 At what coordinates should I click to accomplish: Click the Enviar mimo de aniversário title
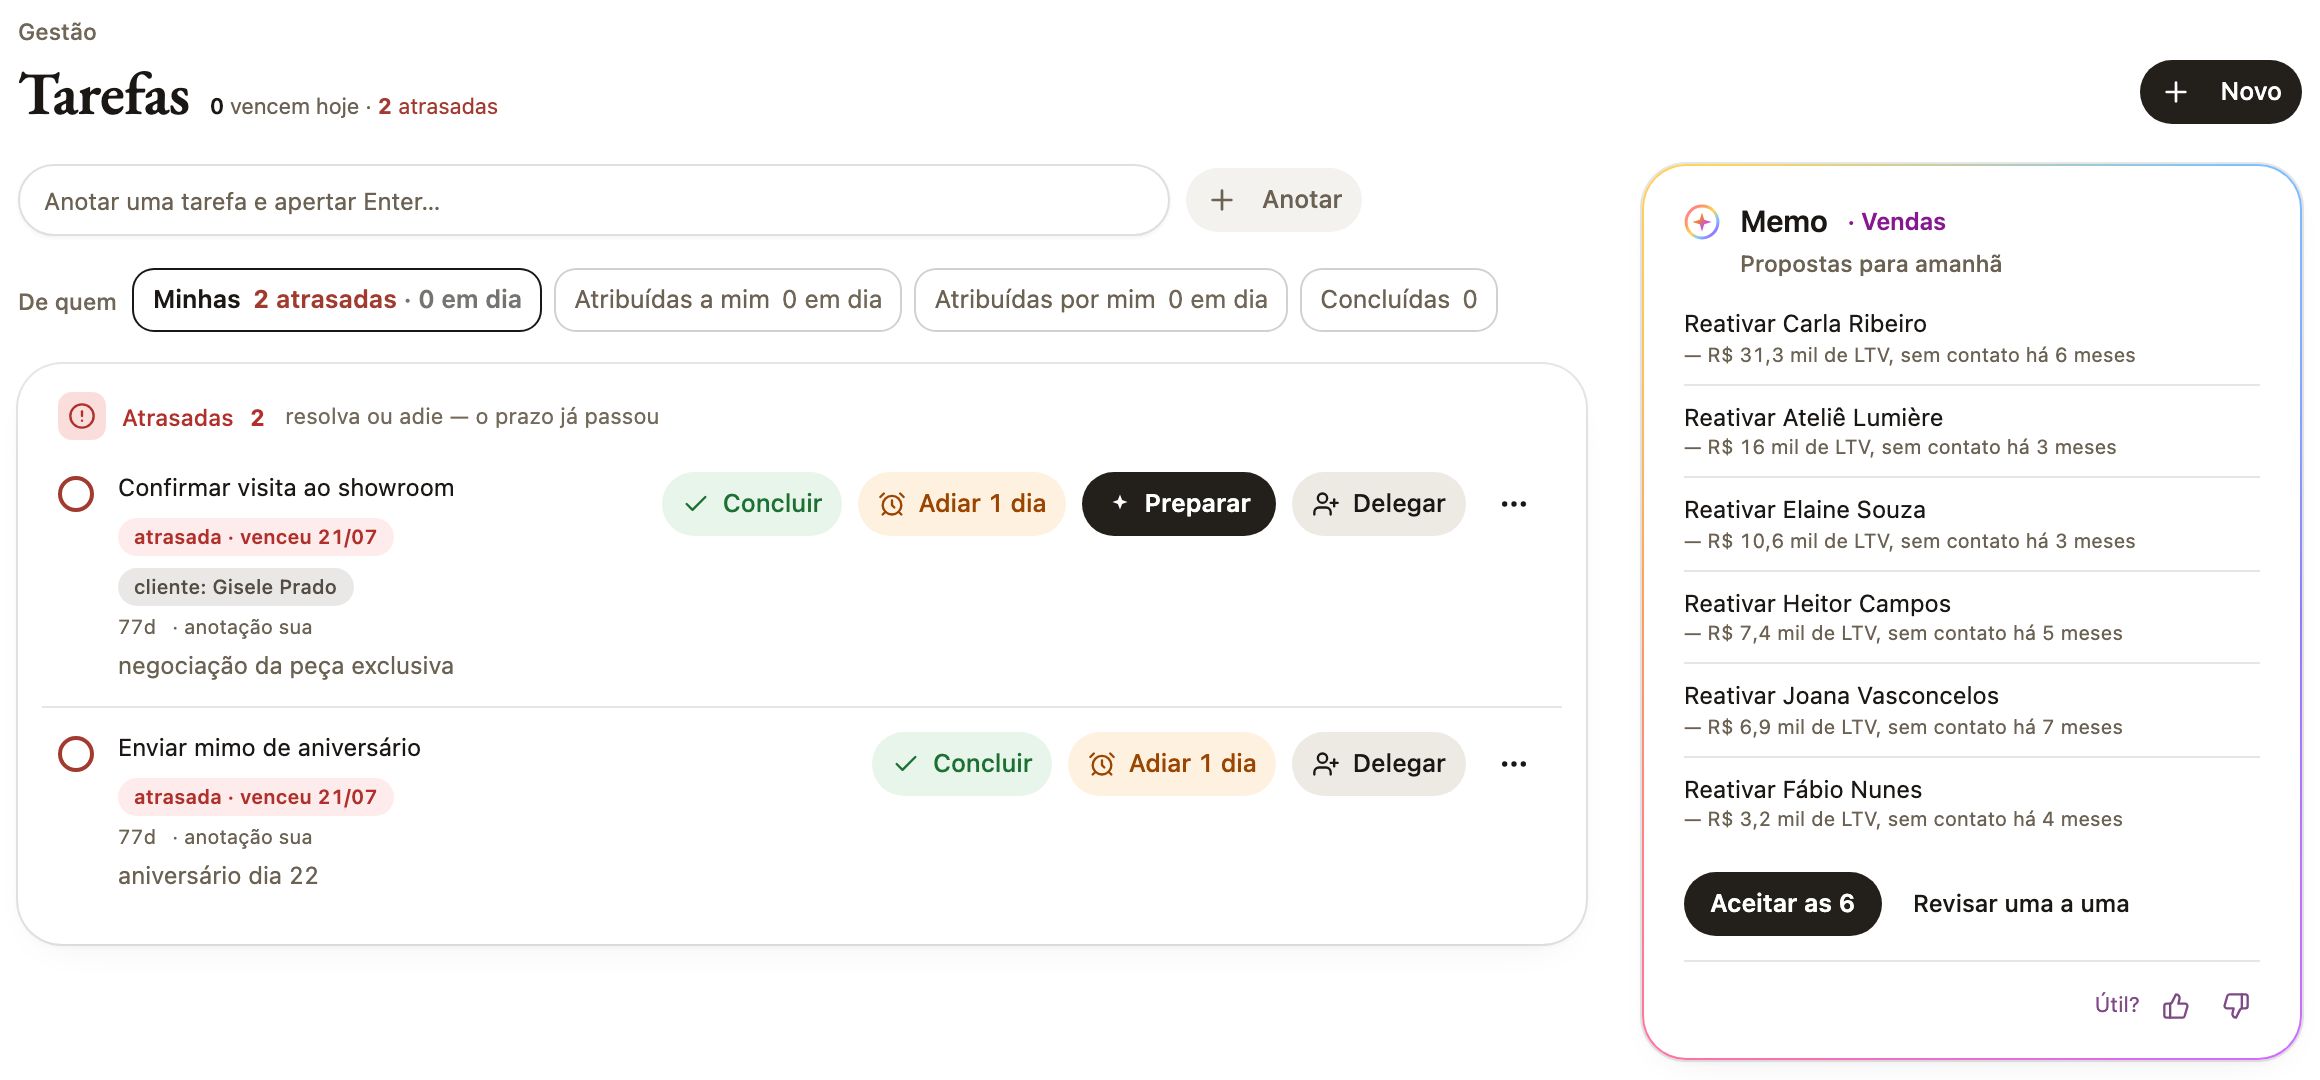pos(269,748)
